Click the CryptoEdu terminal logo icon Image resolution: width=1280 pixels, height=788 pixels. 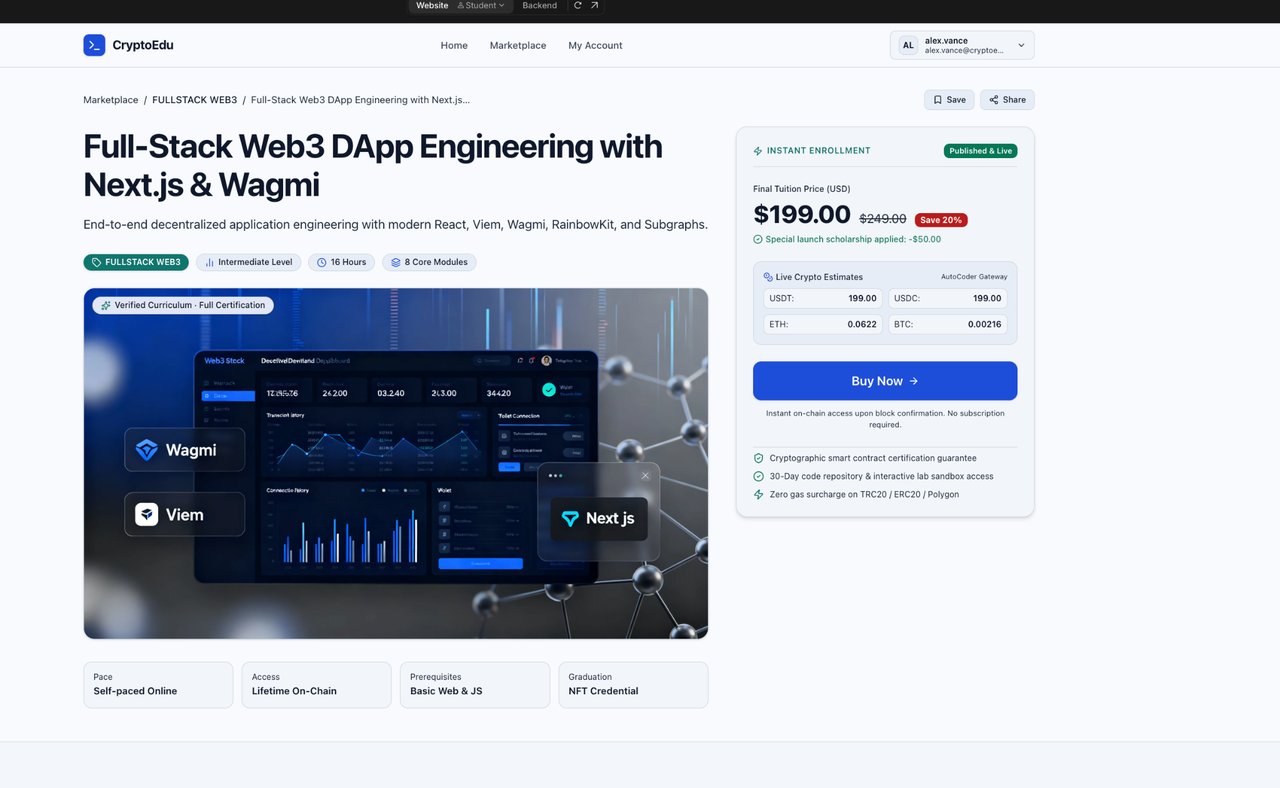click(x=94, y=45)
